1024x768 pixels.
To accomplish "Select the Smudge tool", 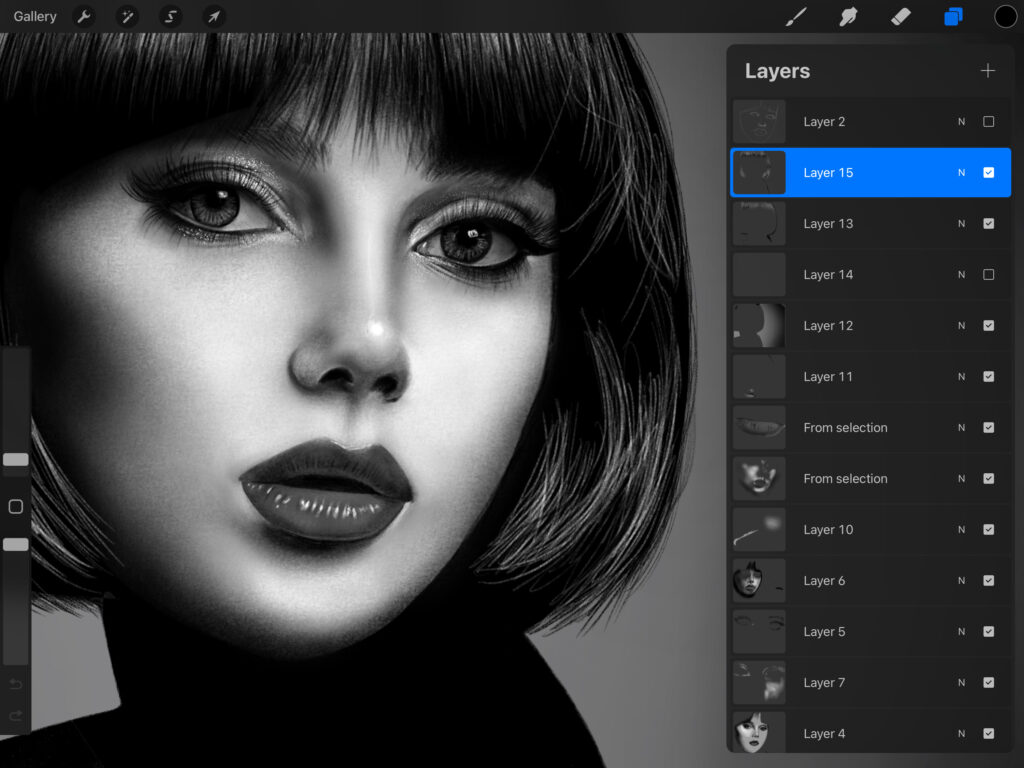I will pyautogui.click(x=848, y=16).
